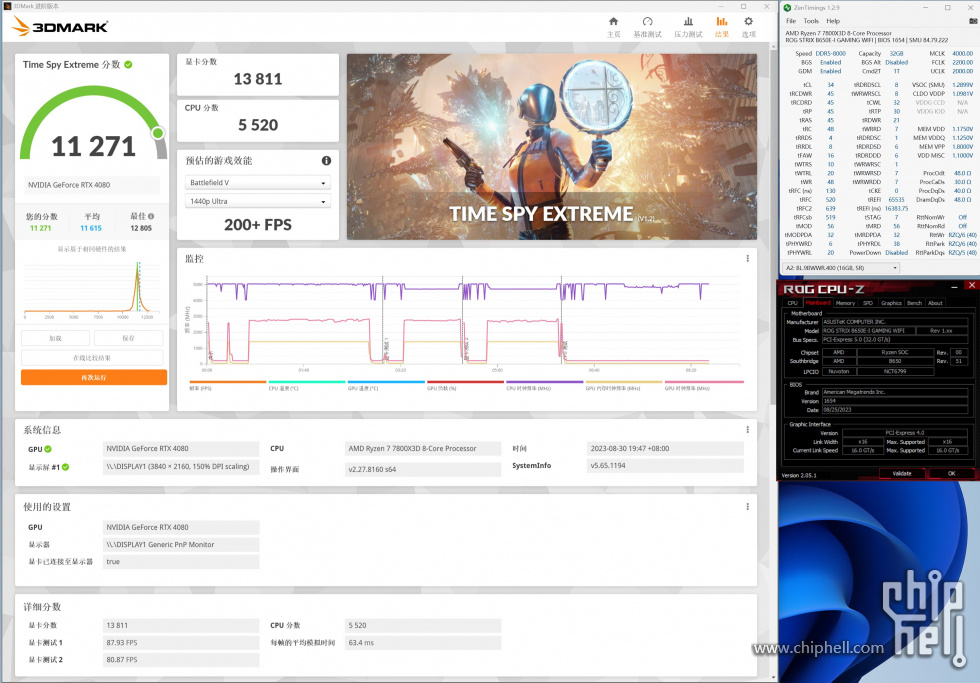Click the 32GB capacity value in ZenTimings

(896, 54)
